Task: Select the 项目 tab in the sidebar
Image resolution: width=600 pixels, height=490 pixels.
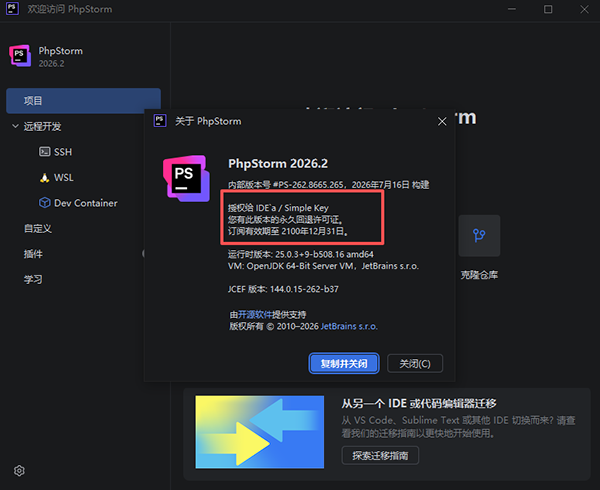Action: click(83, 101)
